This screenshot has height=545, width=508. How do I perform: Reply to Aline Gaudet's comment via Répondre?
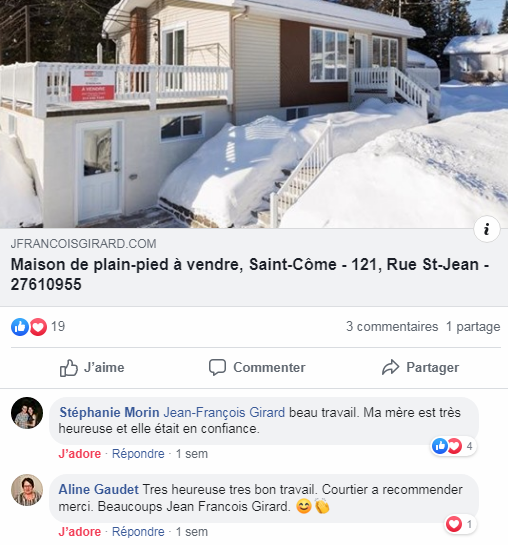point(138,532)
